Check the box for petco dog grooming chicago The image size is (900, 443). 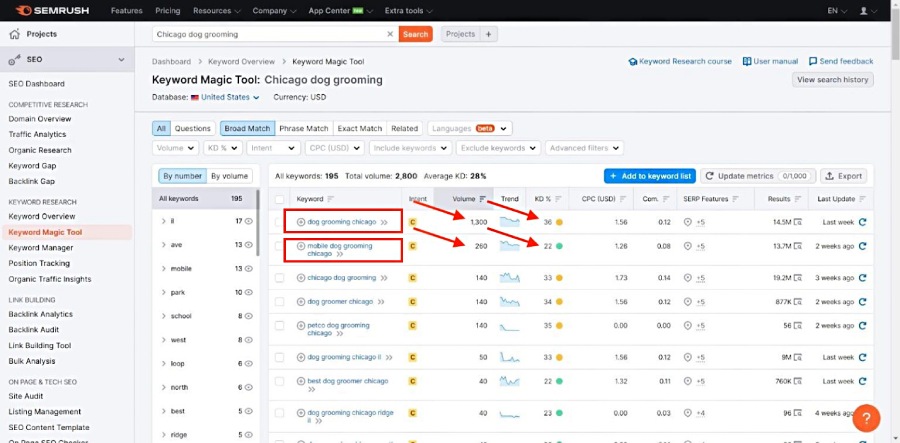[280, 325]
